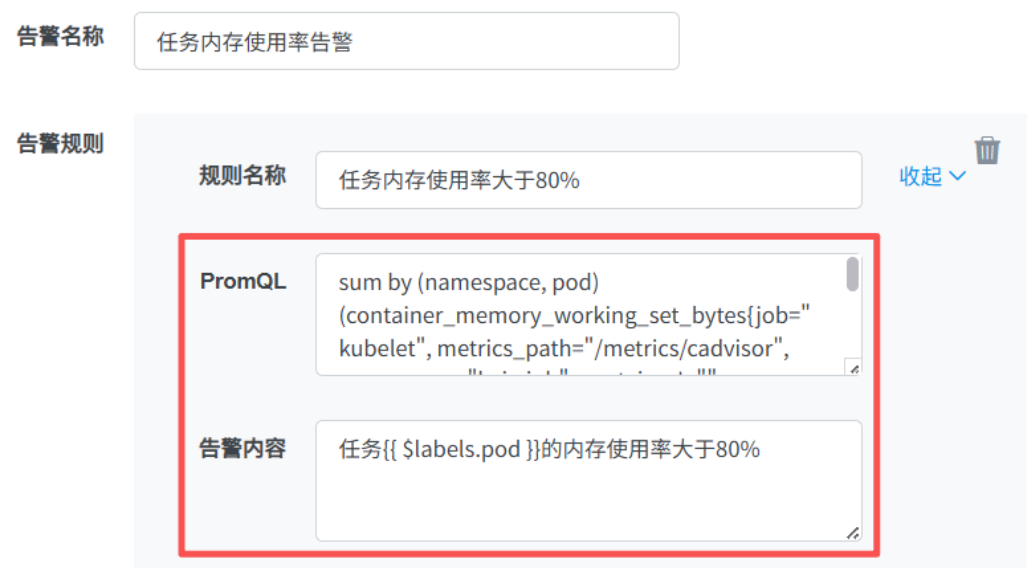1036x576 pixels.
Task: Click the 告警内容 textarea resize handle
Action: pyautogui.click(x=853, y=534)
